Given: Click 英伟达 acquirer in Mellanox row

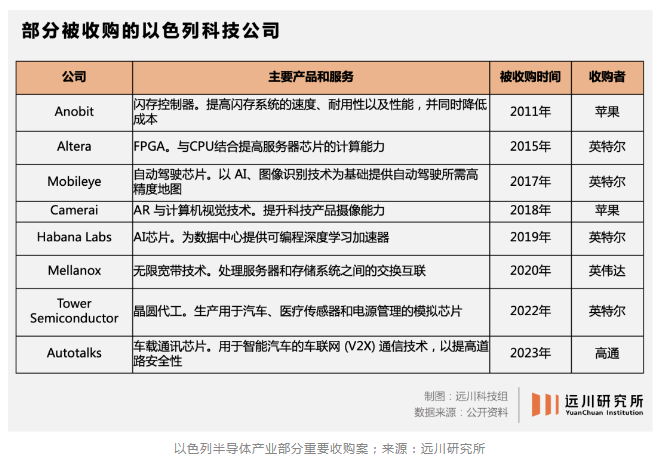Looking at the screenshot, I should click(x=607, y=271).
